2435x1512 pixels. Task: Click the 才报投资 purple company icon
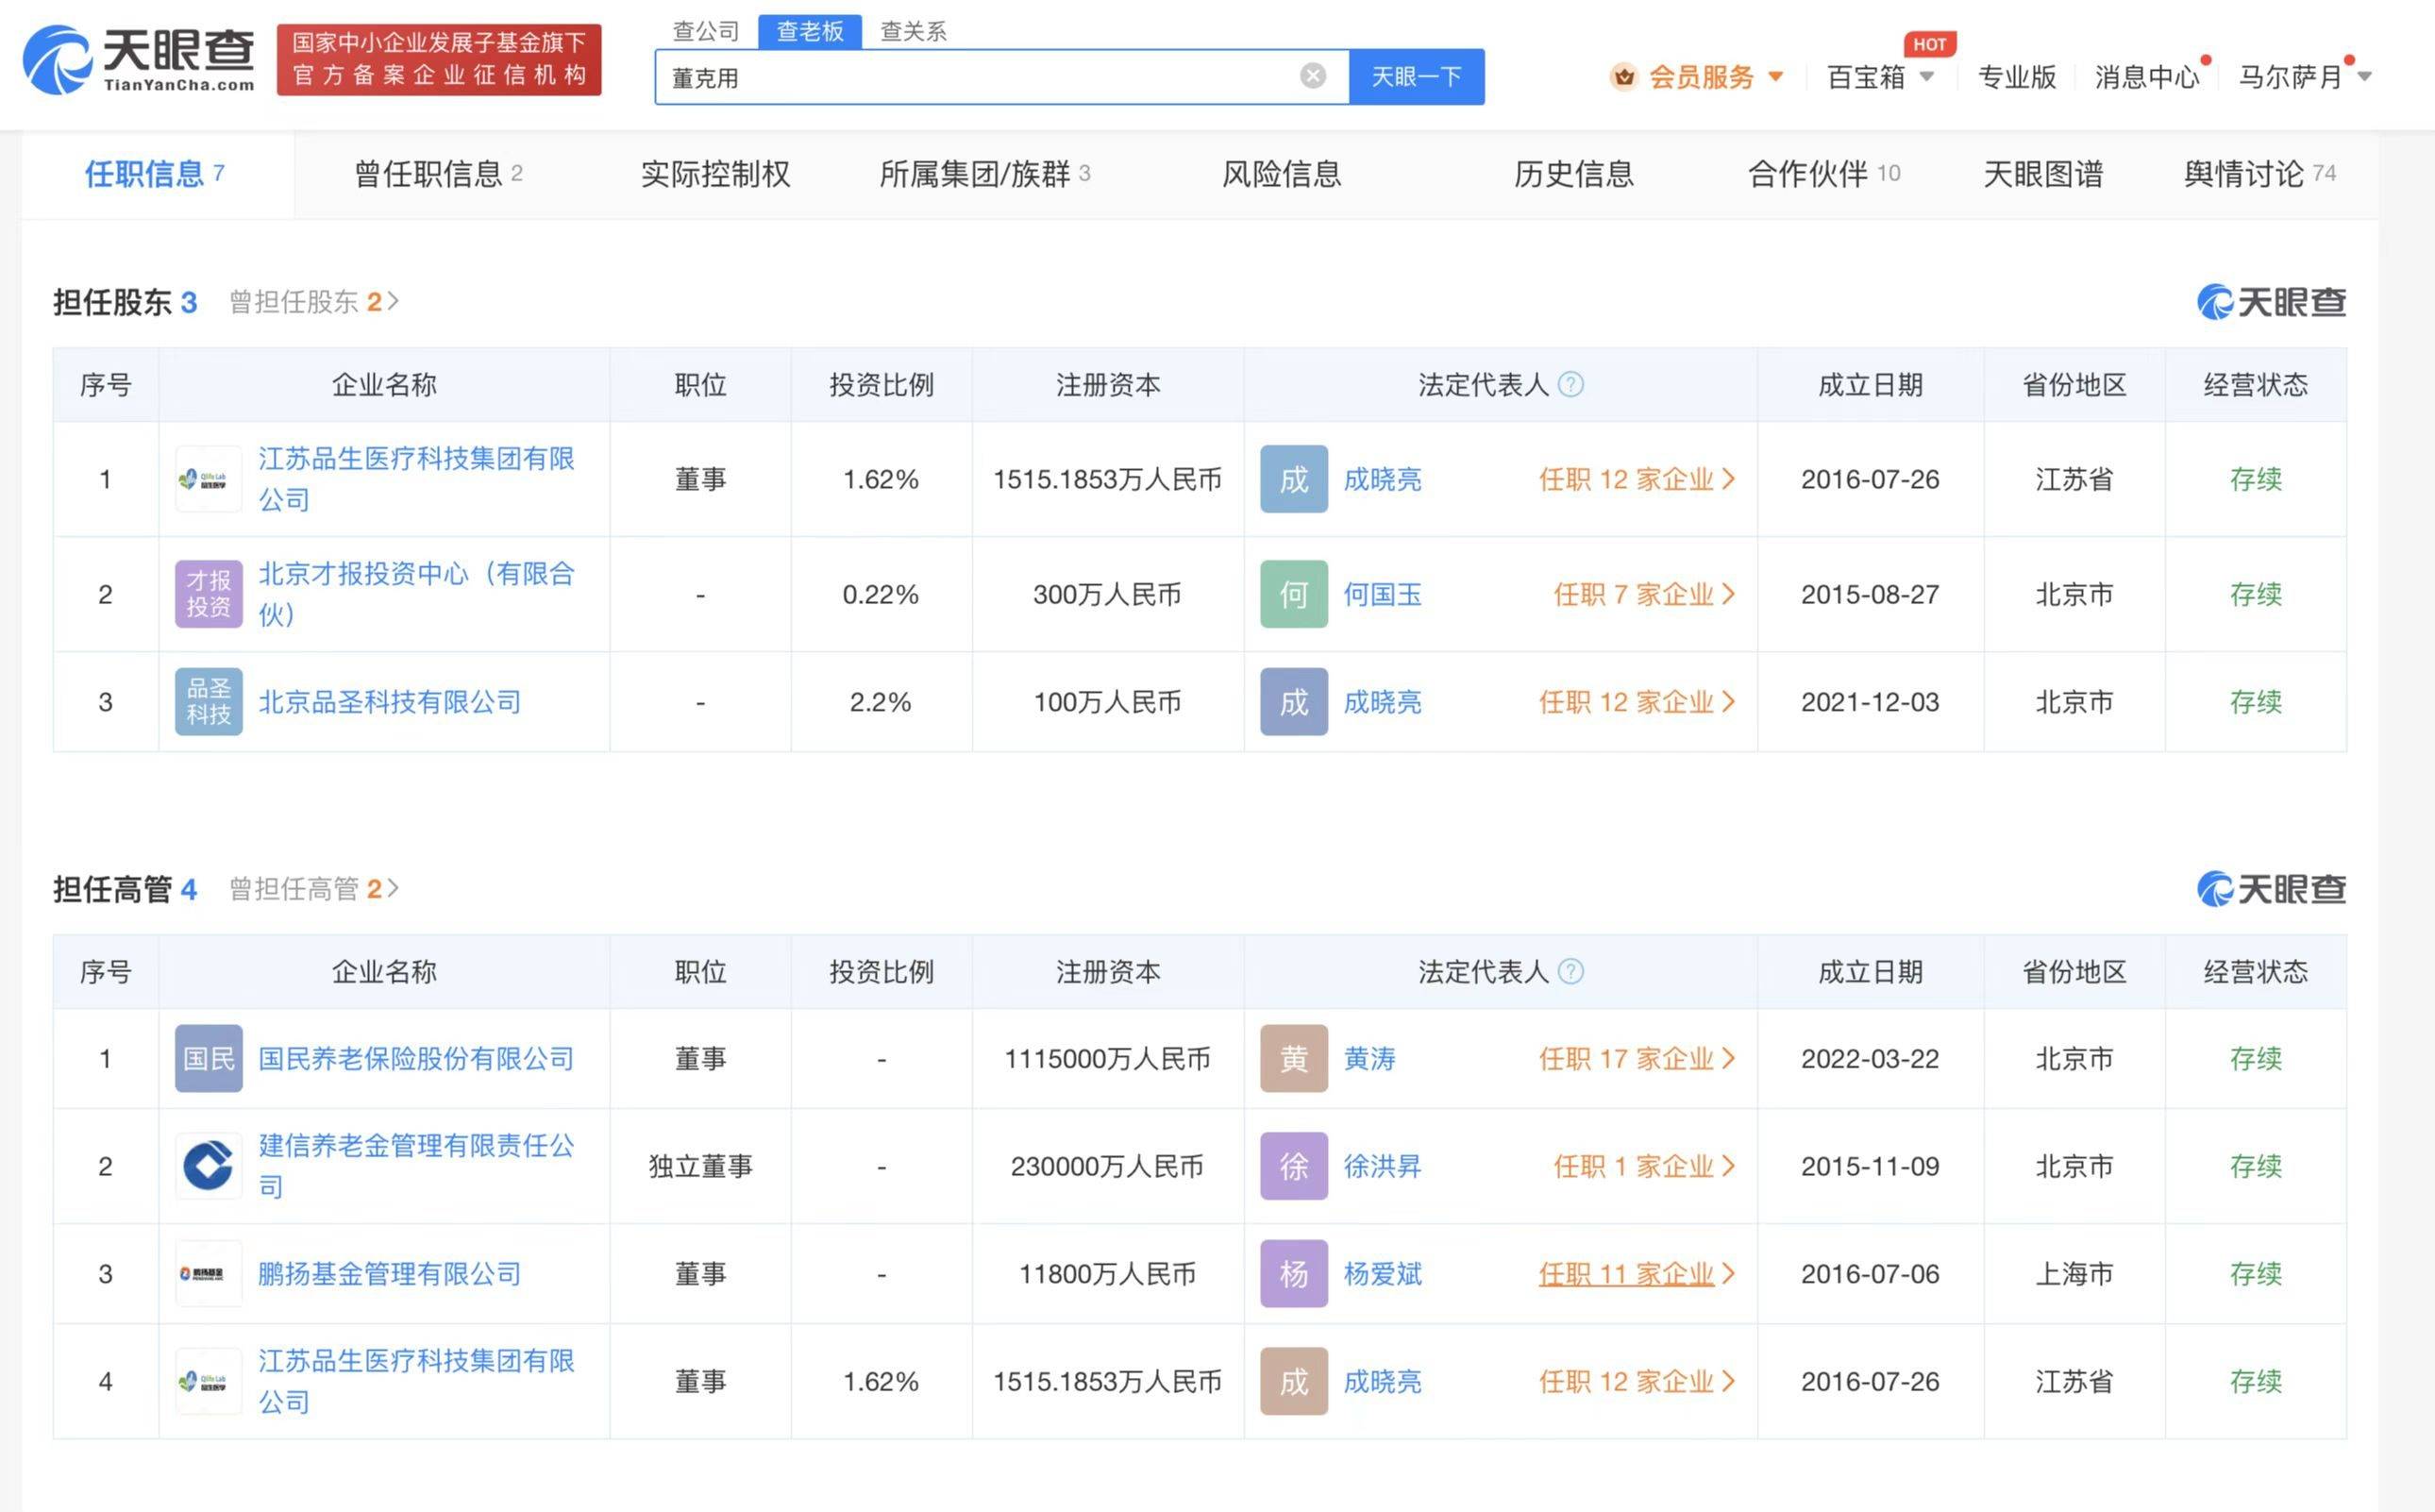208,594
